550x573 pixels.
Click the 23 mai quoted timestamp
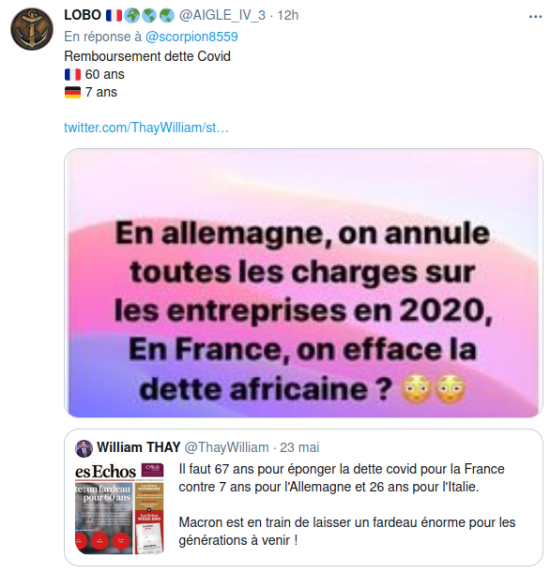[x=300, y=447]
